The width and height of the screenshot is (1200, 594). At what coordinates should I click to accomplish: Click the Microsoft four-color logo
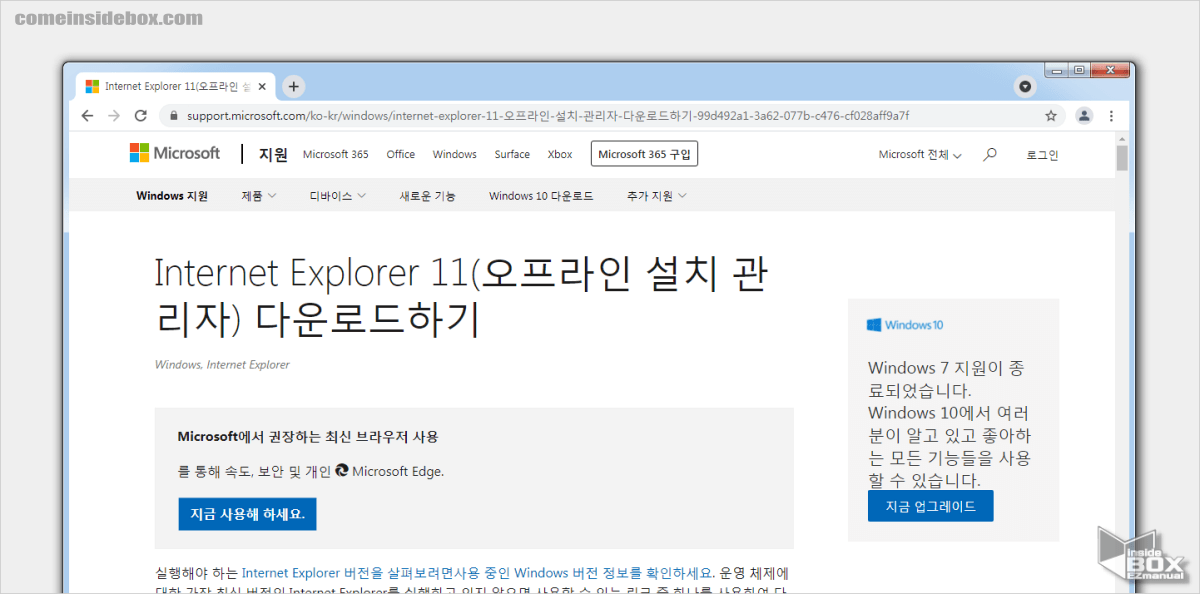(137, 152)
